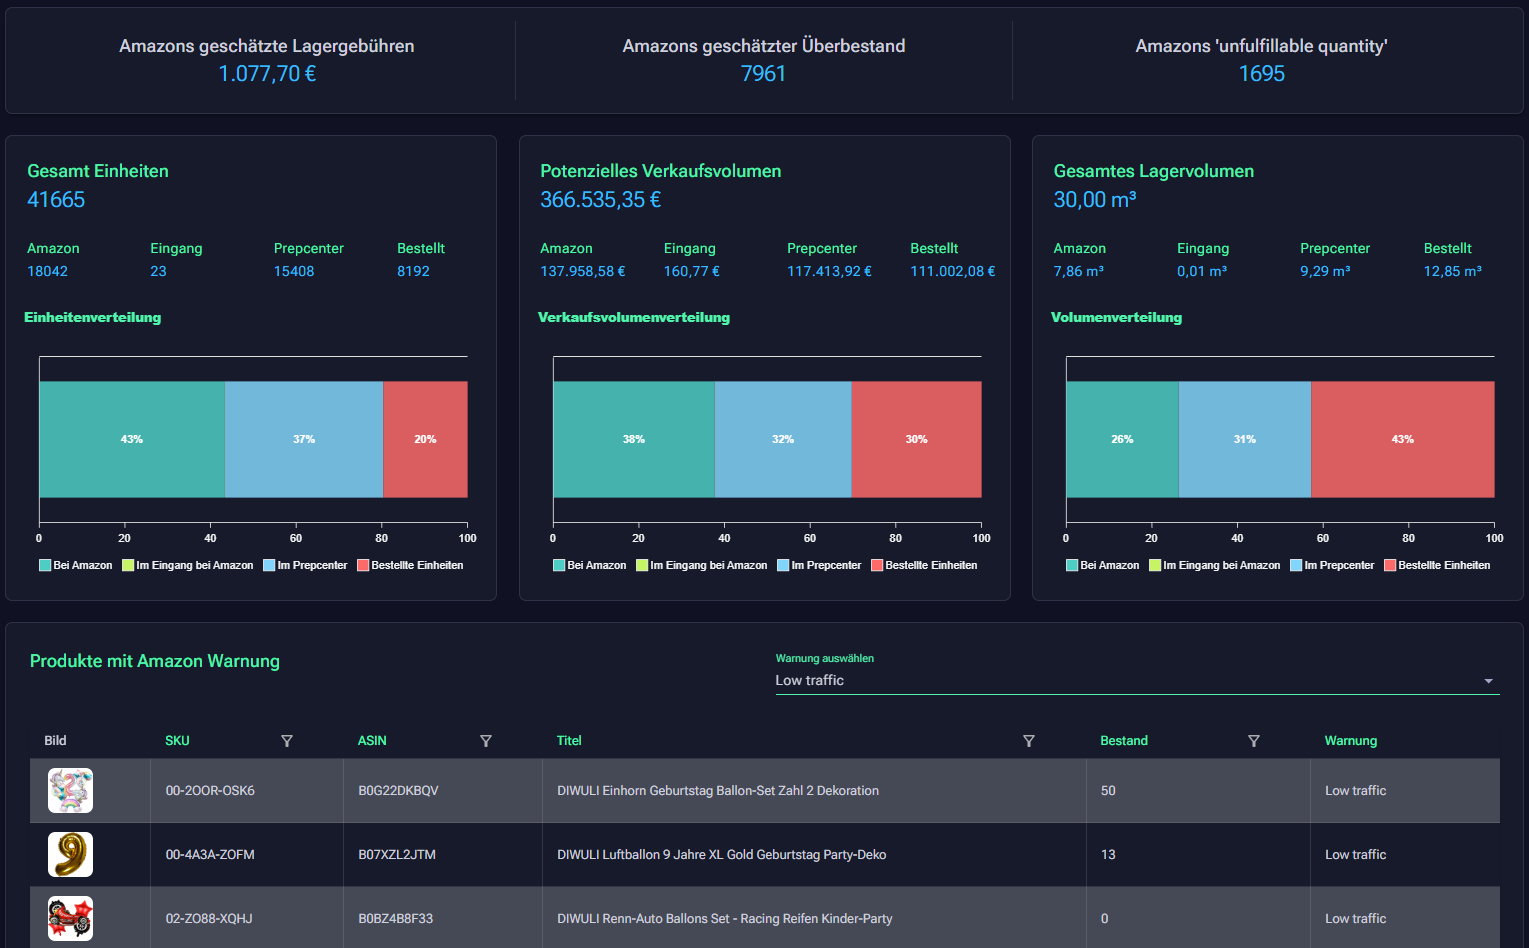Image resolution: width=1529 pixels, height=948 pixels.
Task: Open the filter for the SKU column
Action: (x=287, y=740)
